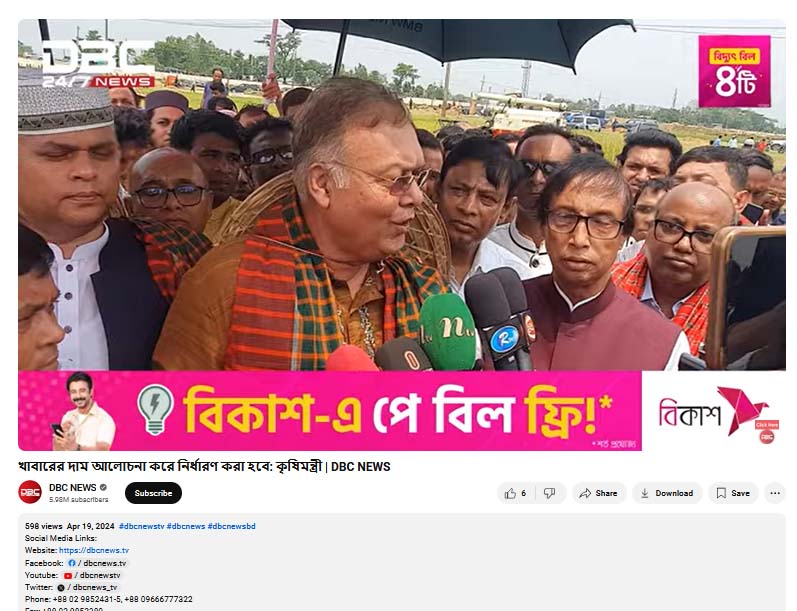Click the thumbs-up like icon
This screenshot has width=797, height=611.
coord(510,493)
